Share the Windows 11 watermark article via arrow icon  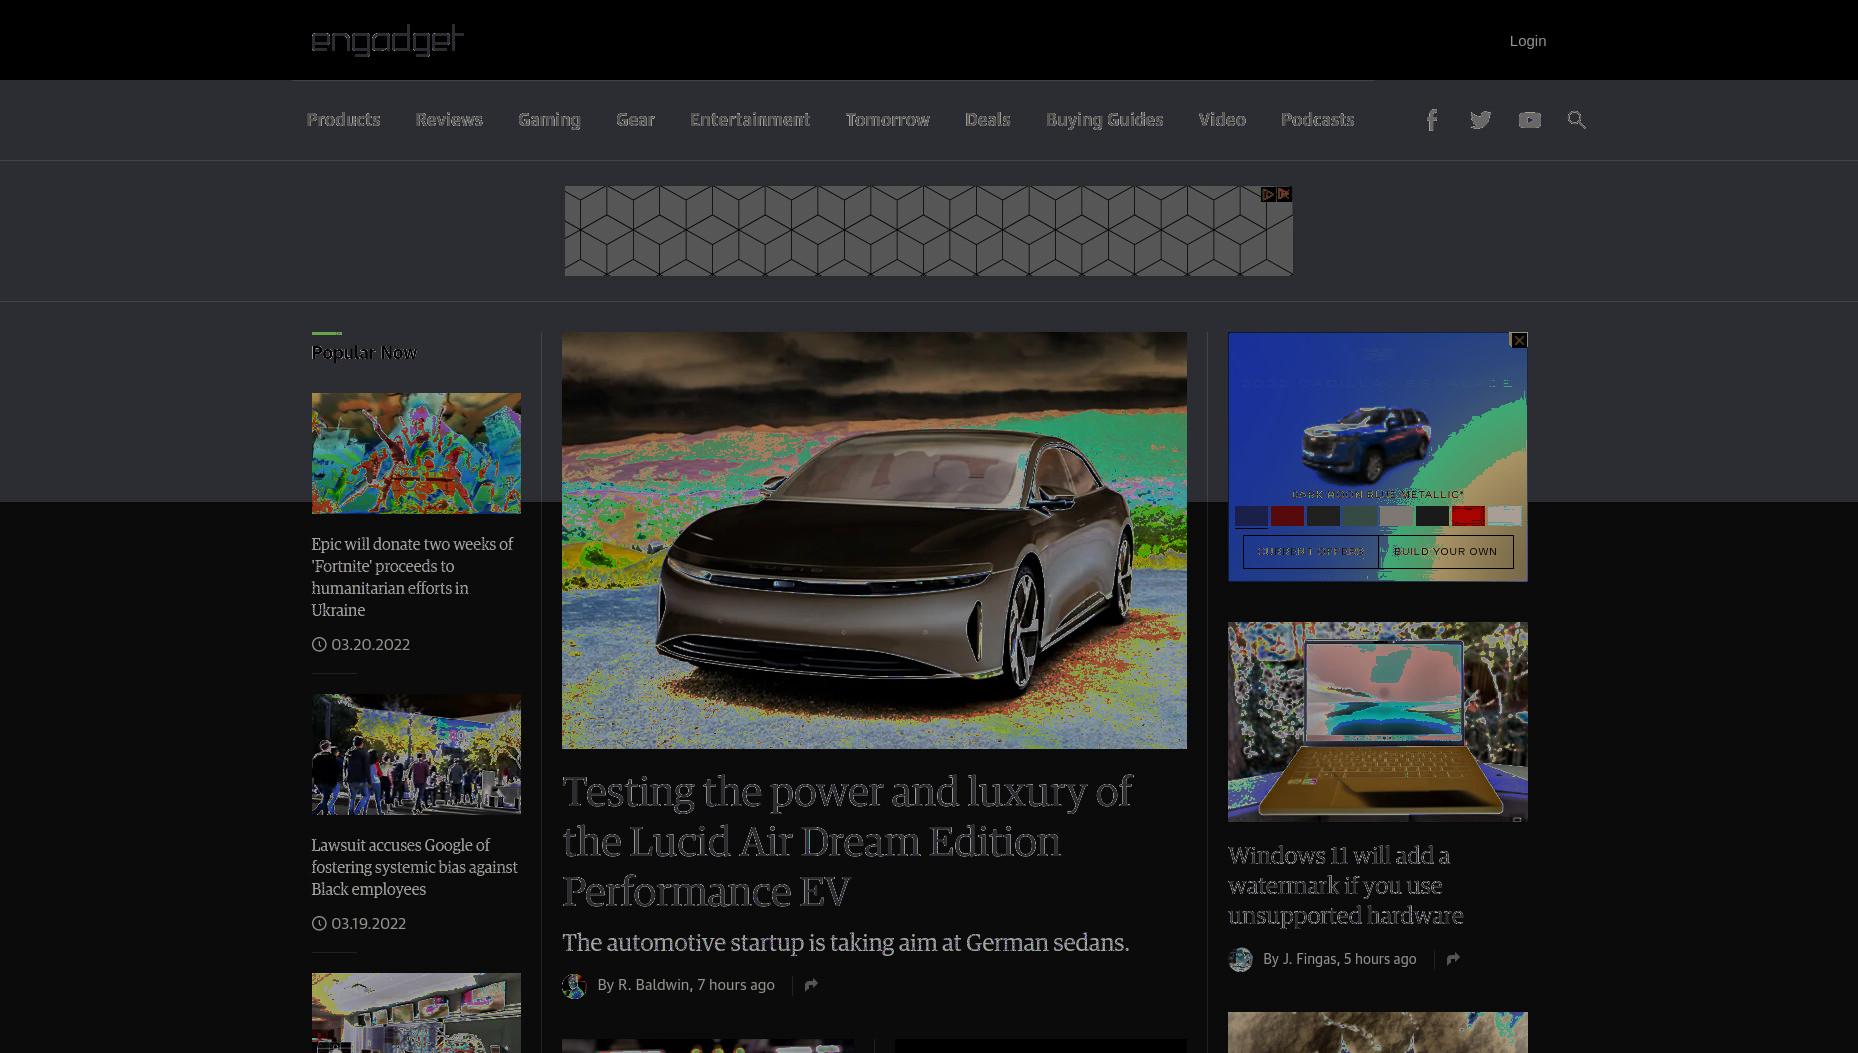1453,959
